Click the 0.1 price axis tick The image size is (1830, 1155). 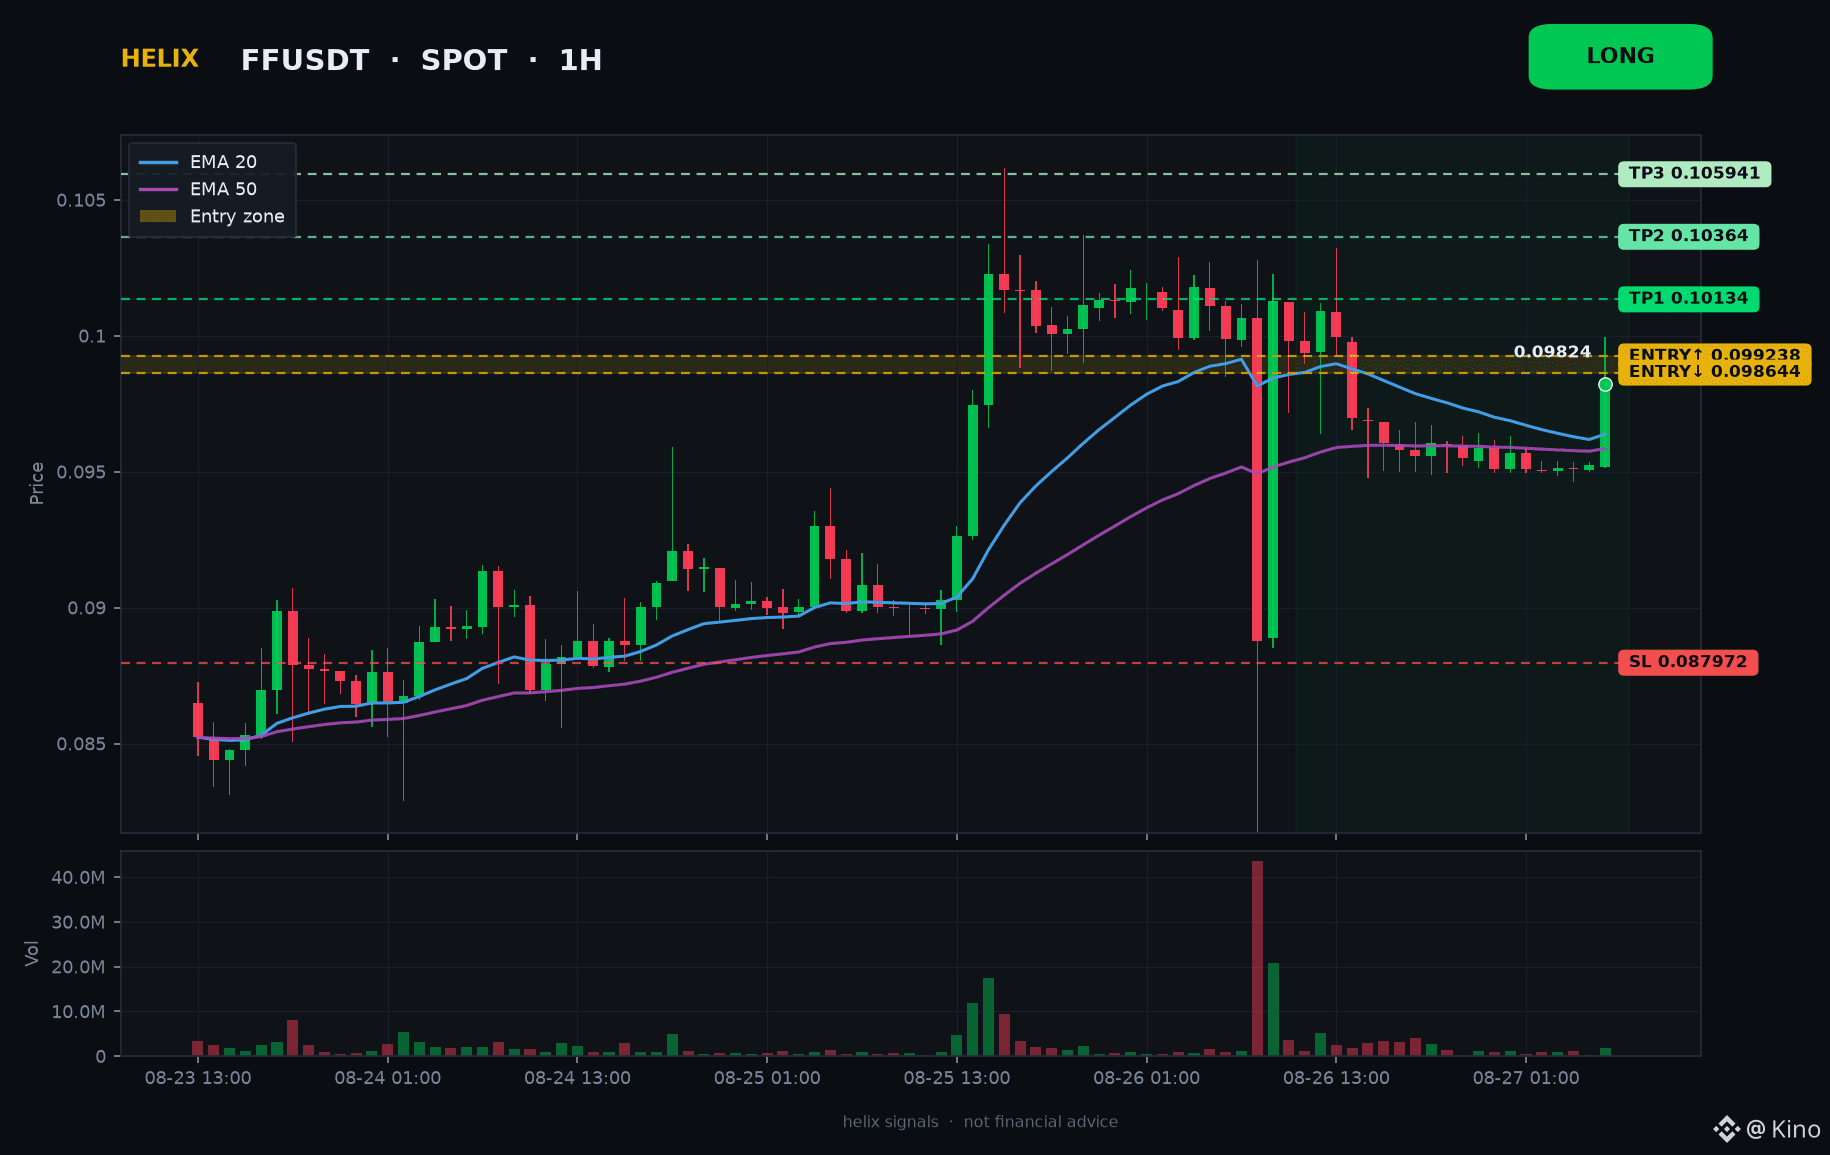click(x=92, y=337)
